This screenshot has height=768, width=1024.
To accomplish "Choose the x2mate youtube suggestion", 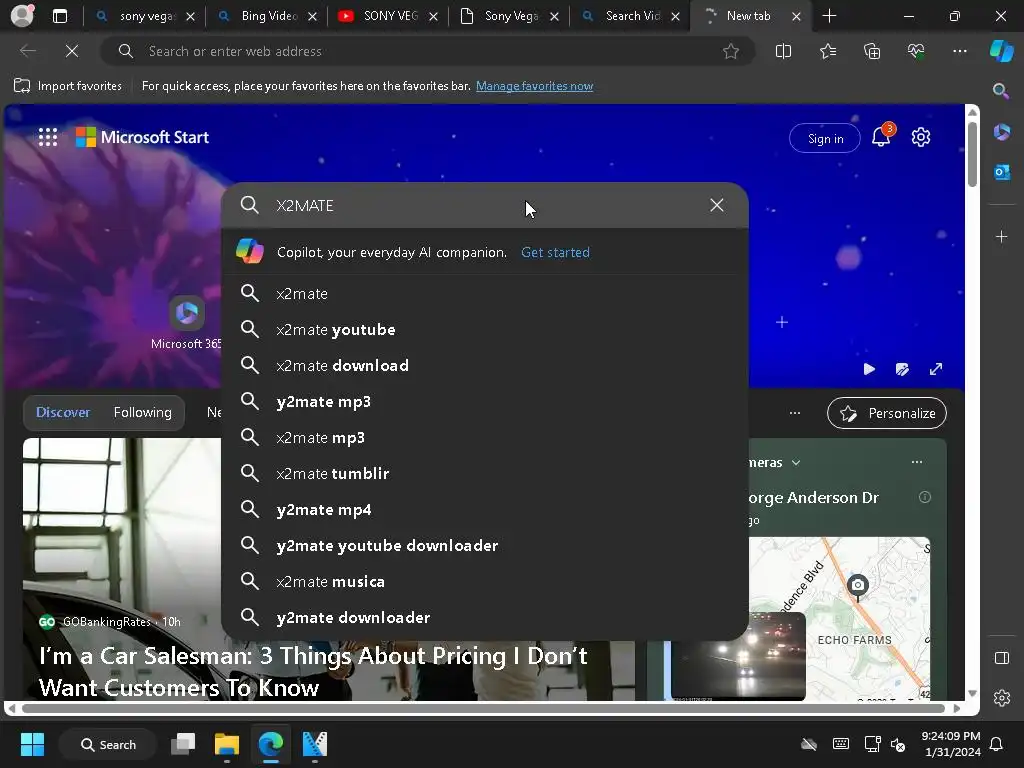I will click(x=485, y=329).
